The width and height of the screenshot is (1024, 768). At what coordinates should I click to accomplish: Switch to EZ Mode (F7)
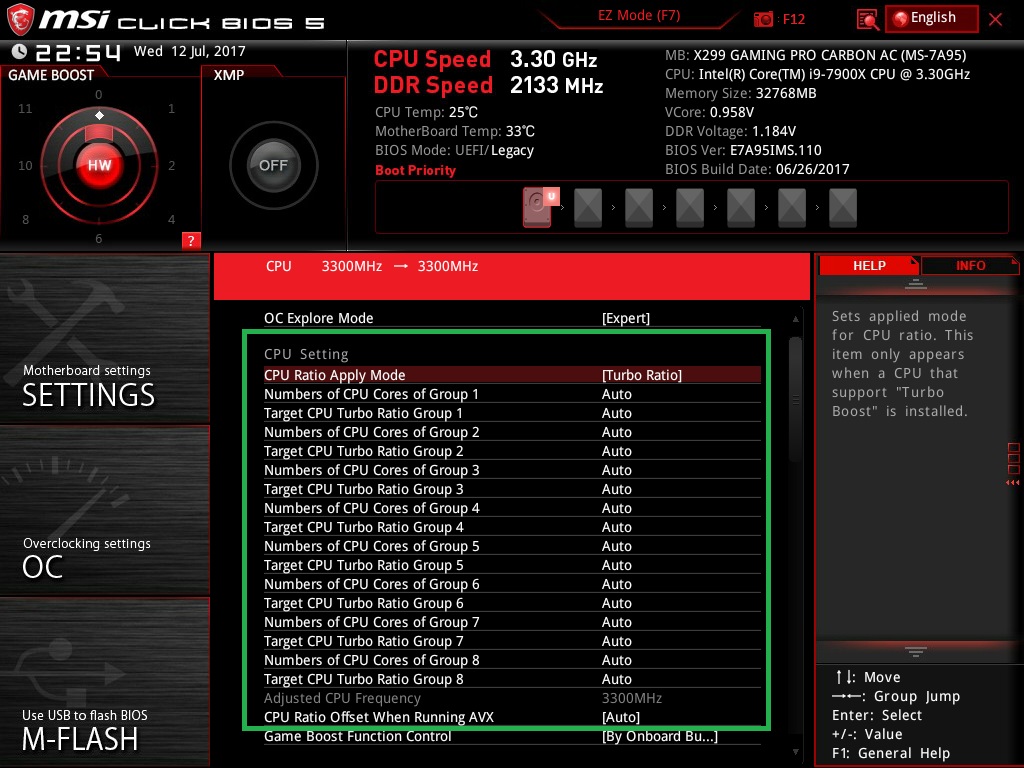pyautogui.click(x=639, y=16)
